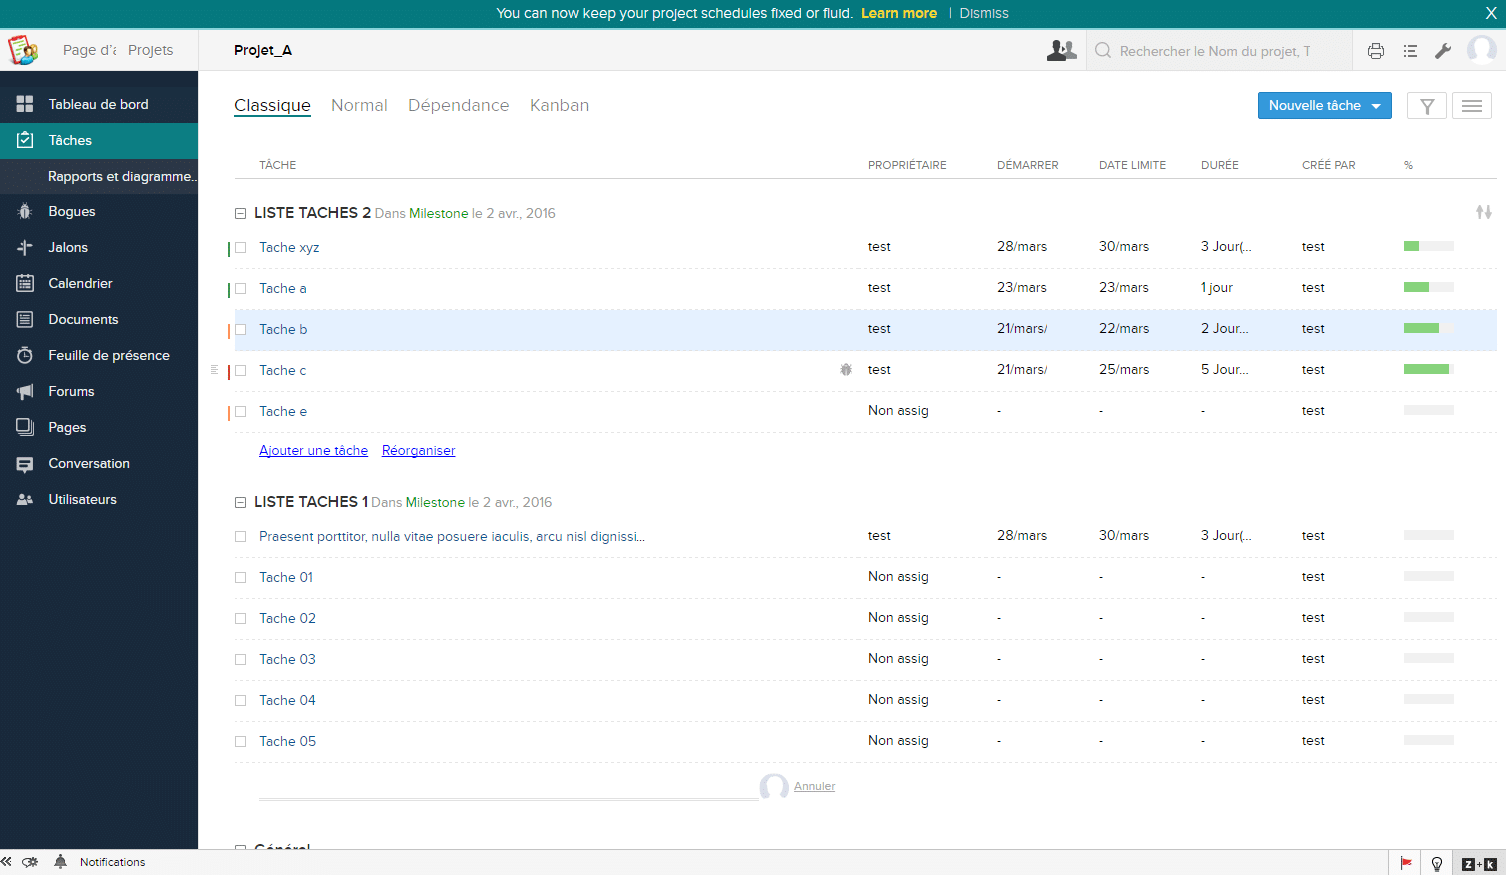Viewport: 1506px width, 875px height.
Task: Select the checkbox for Praesent porttitor task
Action: click(240, 536)
